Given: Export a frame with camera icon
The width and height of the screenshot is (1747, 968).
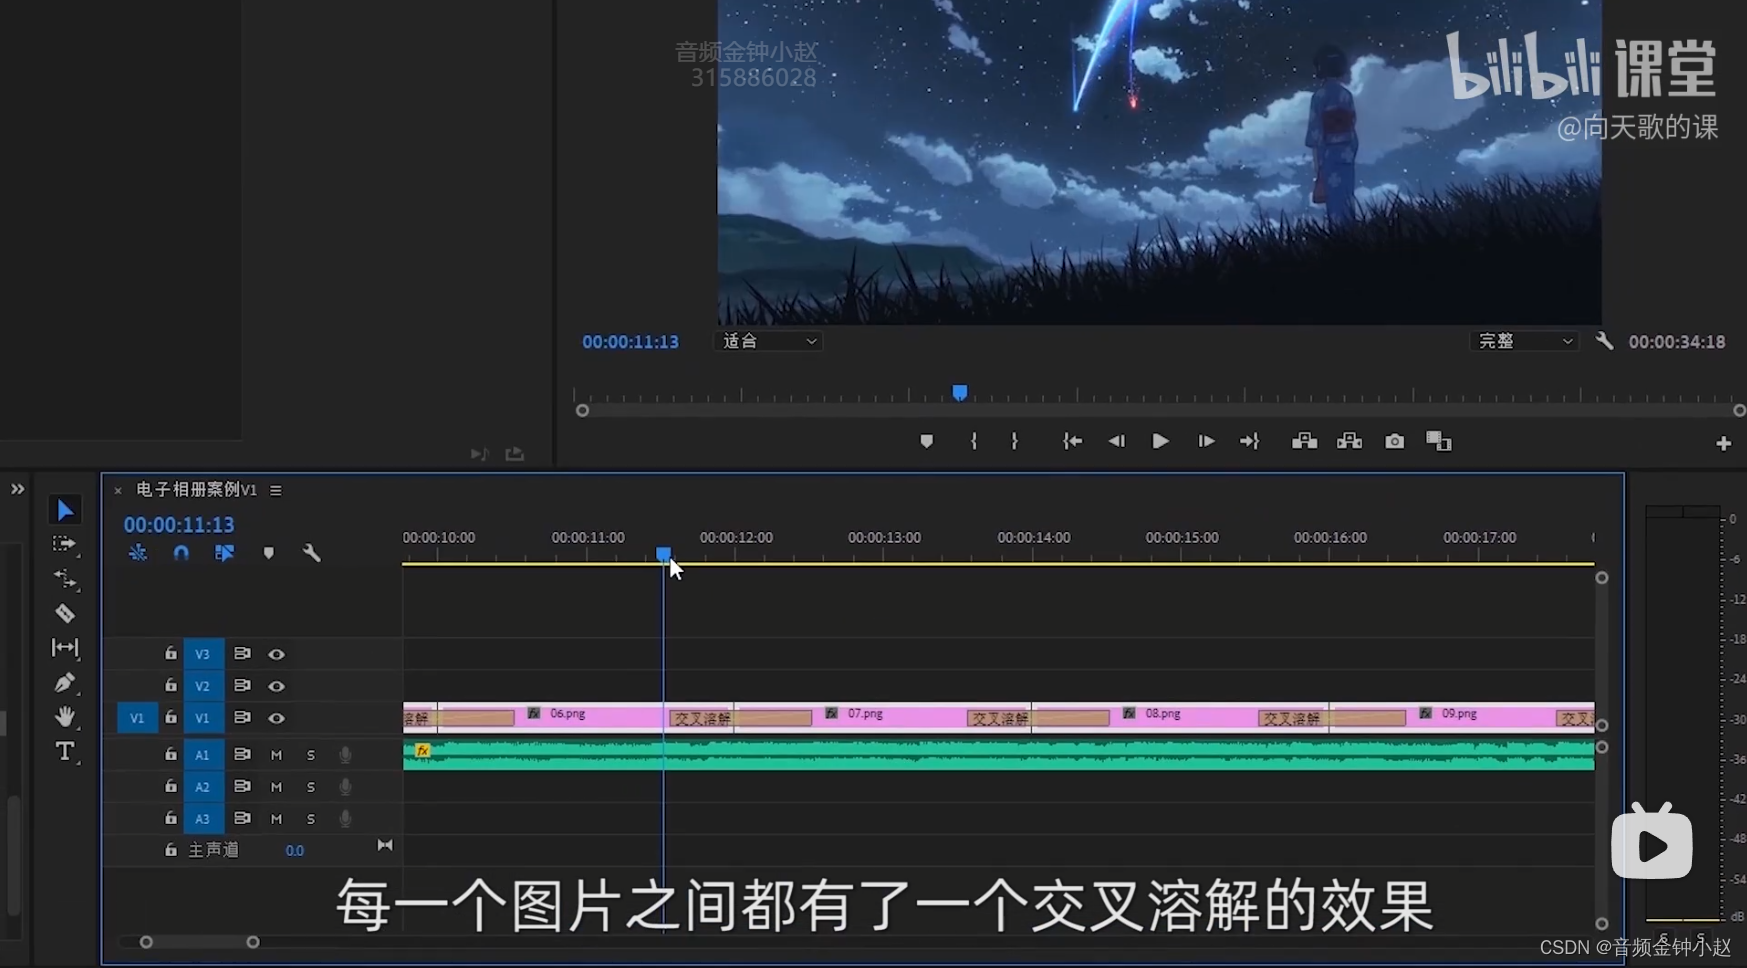Looking at the screenshot, I should click(x=1394, y=441).
